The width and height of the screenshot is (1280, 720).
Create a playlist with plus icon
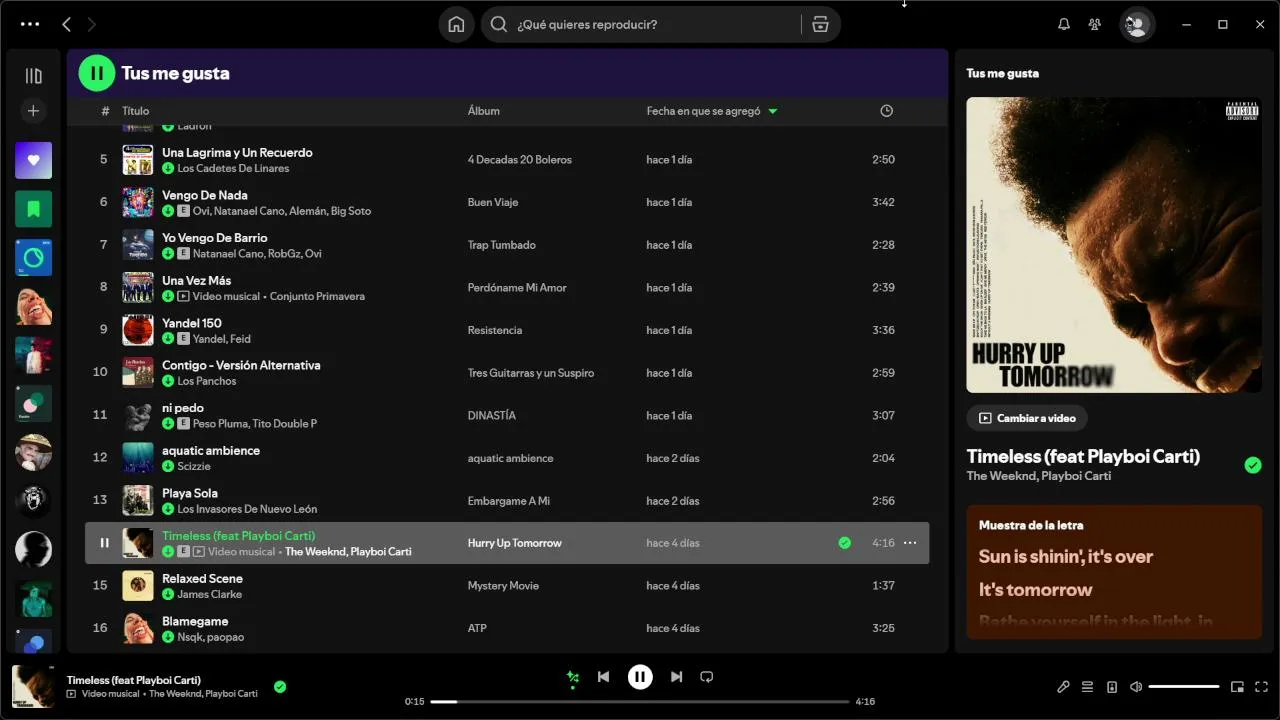(x=33, y=111)
